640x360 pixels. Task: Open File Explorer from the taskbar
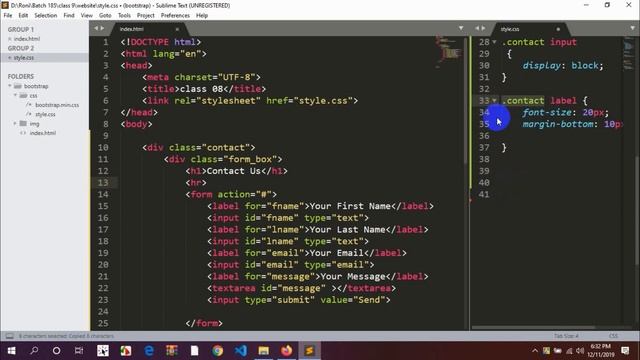coord(264,351)
